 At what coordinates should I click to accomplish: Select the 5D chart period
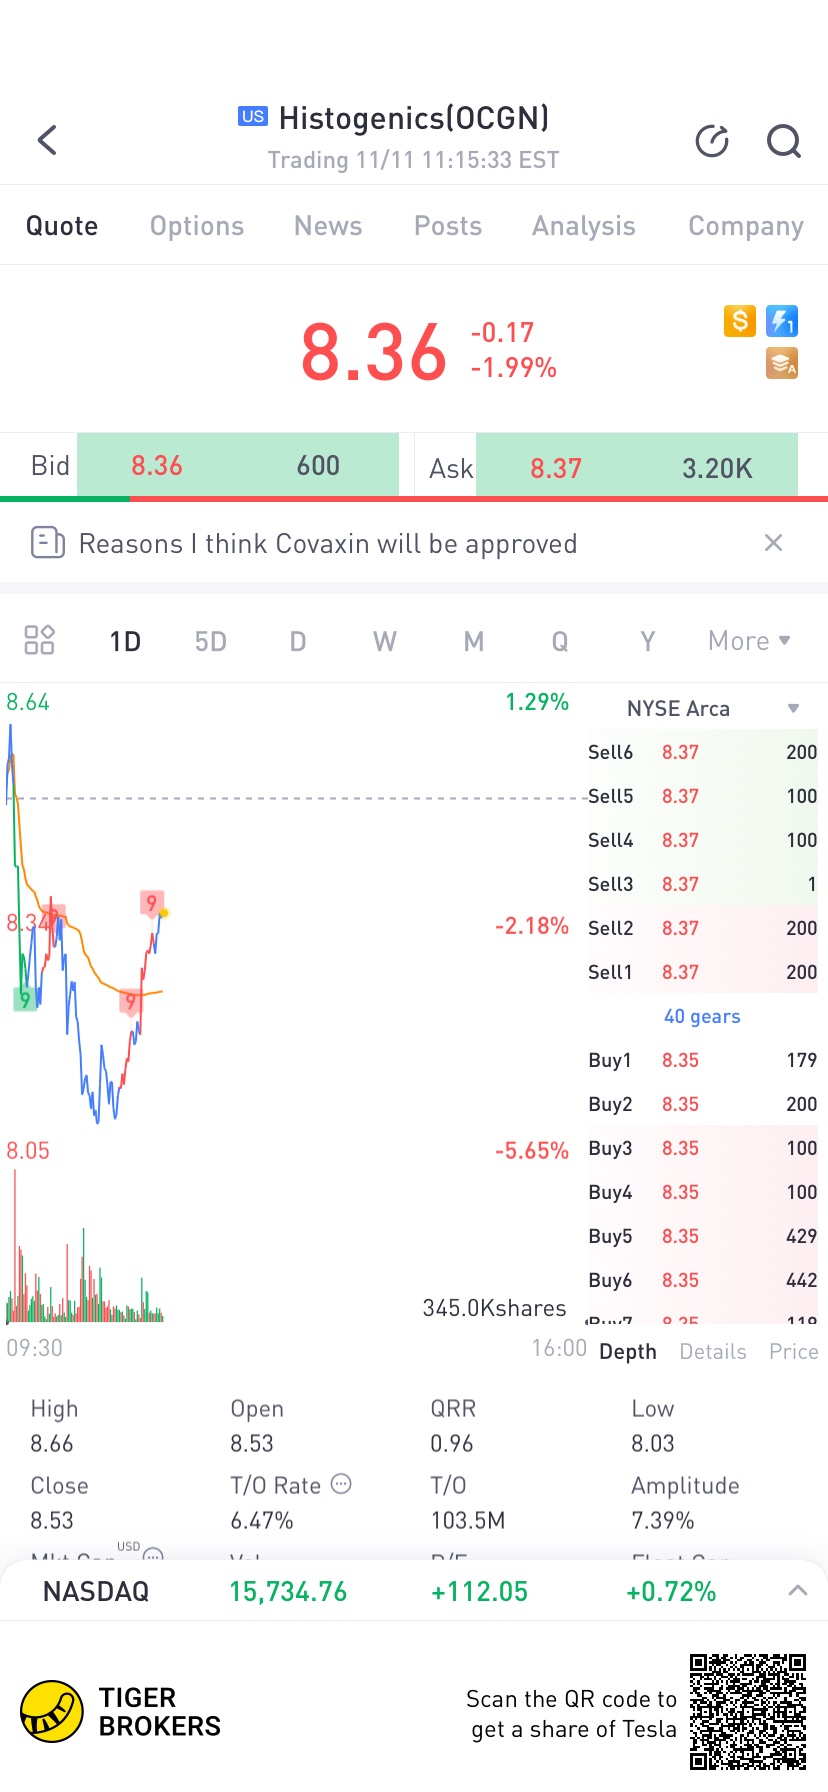211,641
